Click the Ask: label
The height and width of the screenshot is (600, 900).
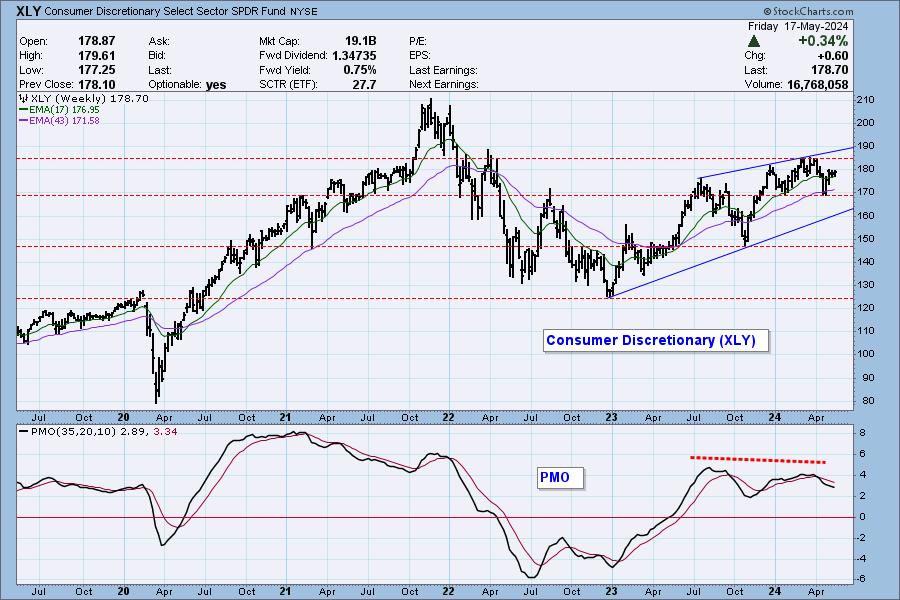point(159,41)
